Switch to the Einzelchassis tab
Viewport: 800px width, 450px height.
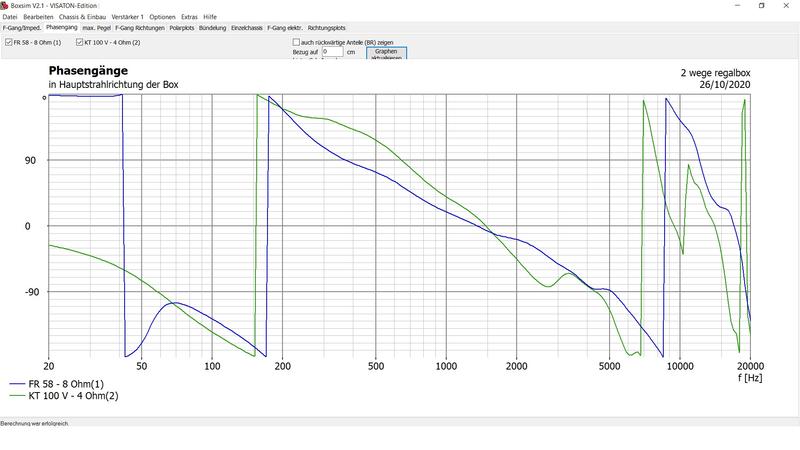[246, 28]
